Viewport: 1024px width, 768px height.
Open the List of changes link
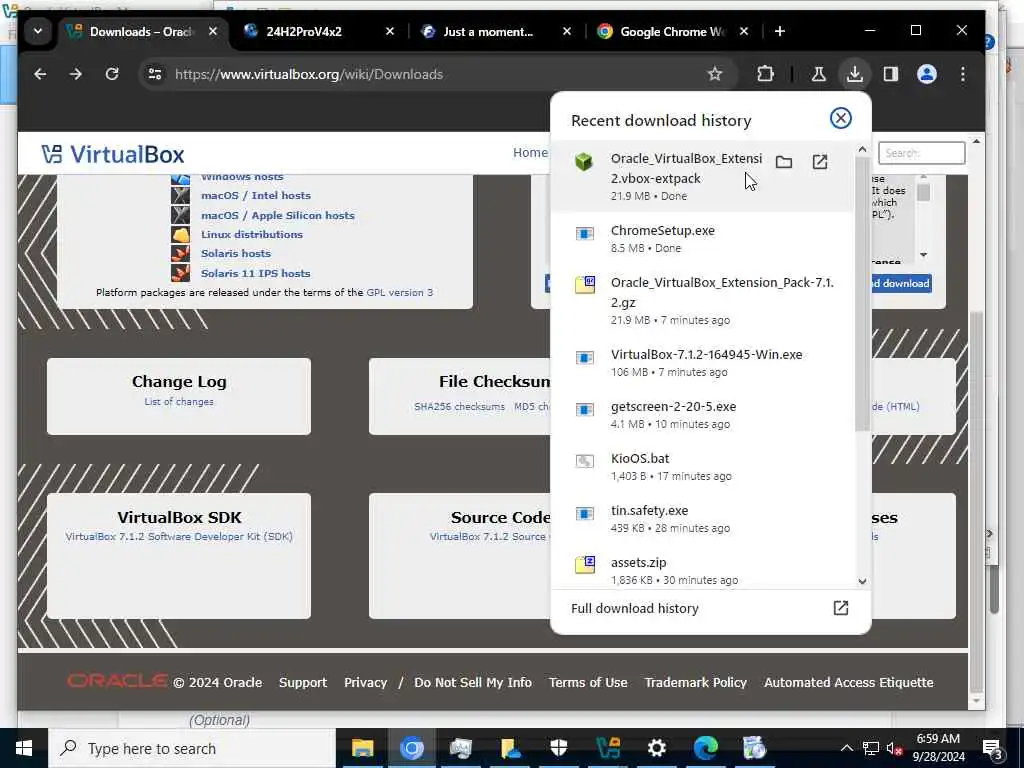click(179, 402)
